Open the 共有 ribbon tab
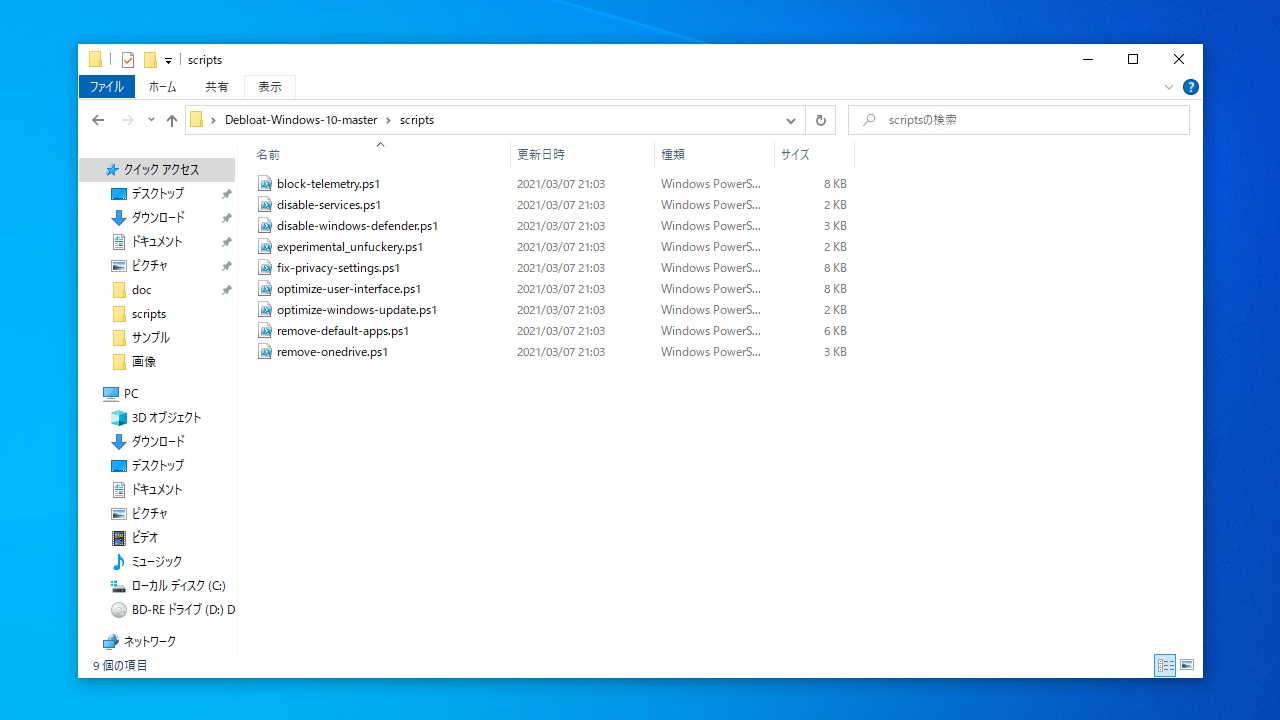 [x=217, y=87]
